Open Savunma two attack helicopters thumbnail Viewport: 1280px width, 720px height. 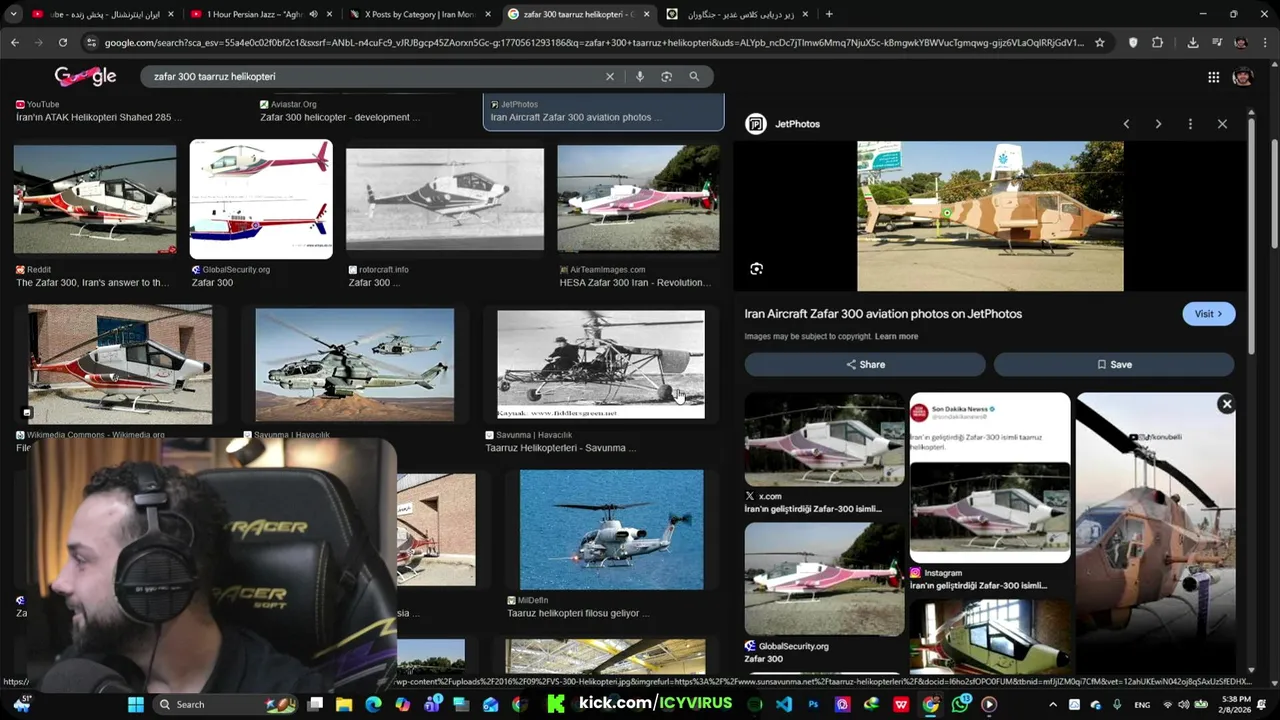click(x=355, y=365)
